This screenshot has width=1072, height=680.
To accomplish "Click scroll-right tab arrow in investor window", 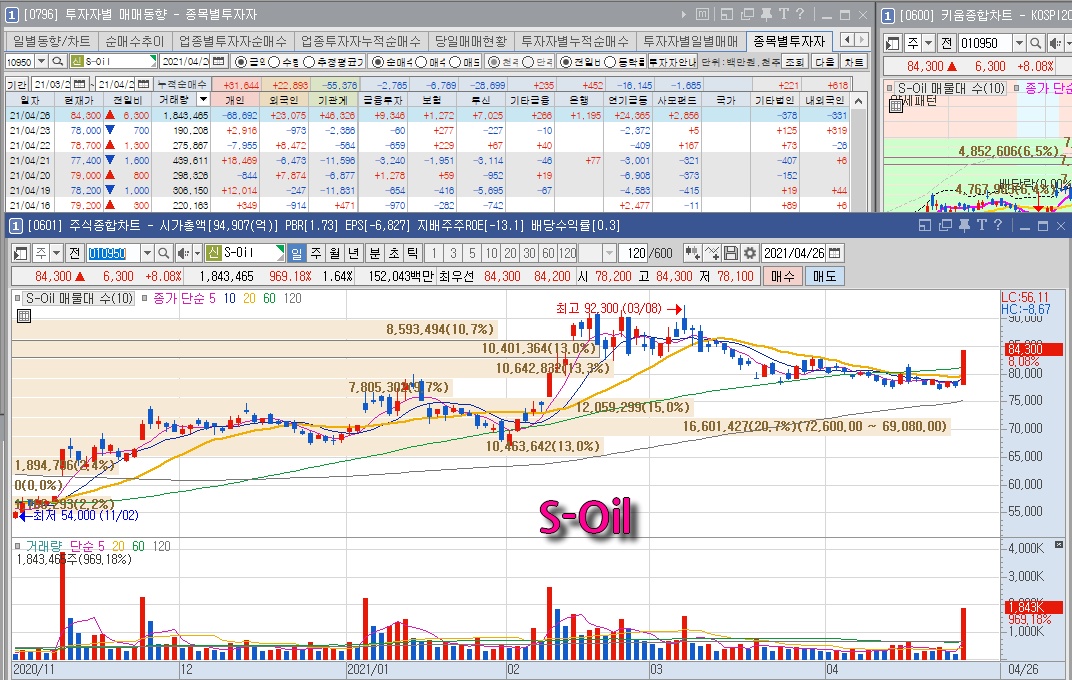I will pos(862,40).
